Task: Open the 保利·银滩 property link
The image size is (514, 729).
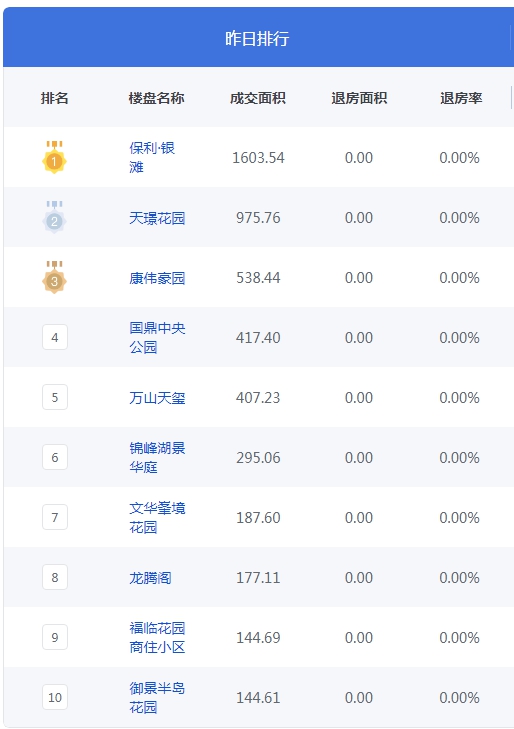Action: coord(152,158)
